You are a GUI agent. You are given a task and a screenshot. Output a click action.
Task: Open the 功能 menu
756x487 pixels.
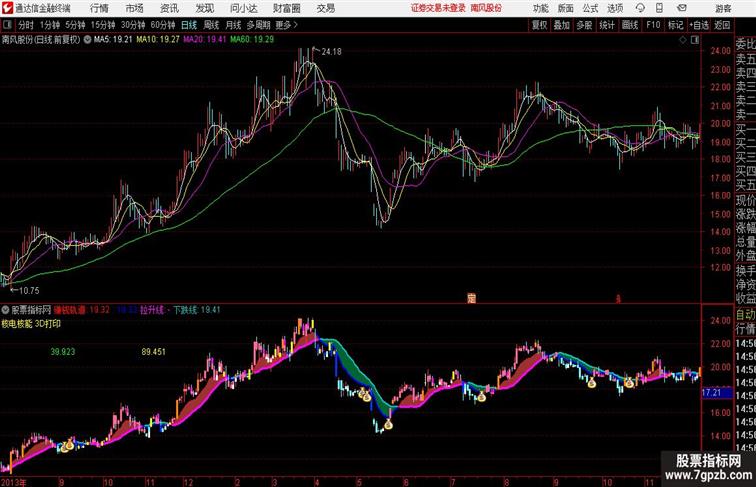[540, 8]
